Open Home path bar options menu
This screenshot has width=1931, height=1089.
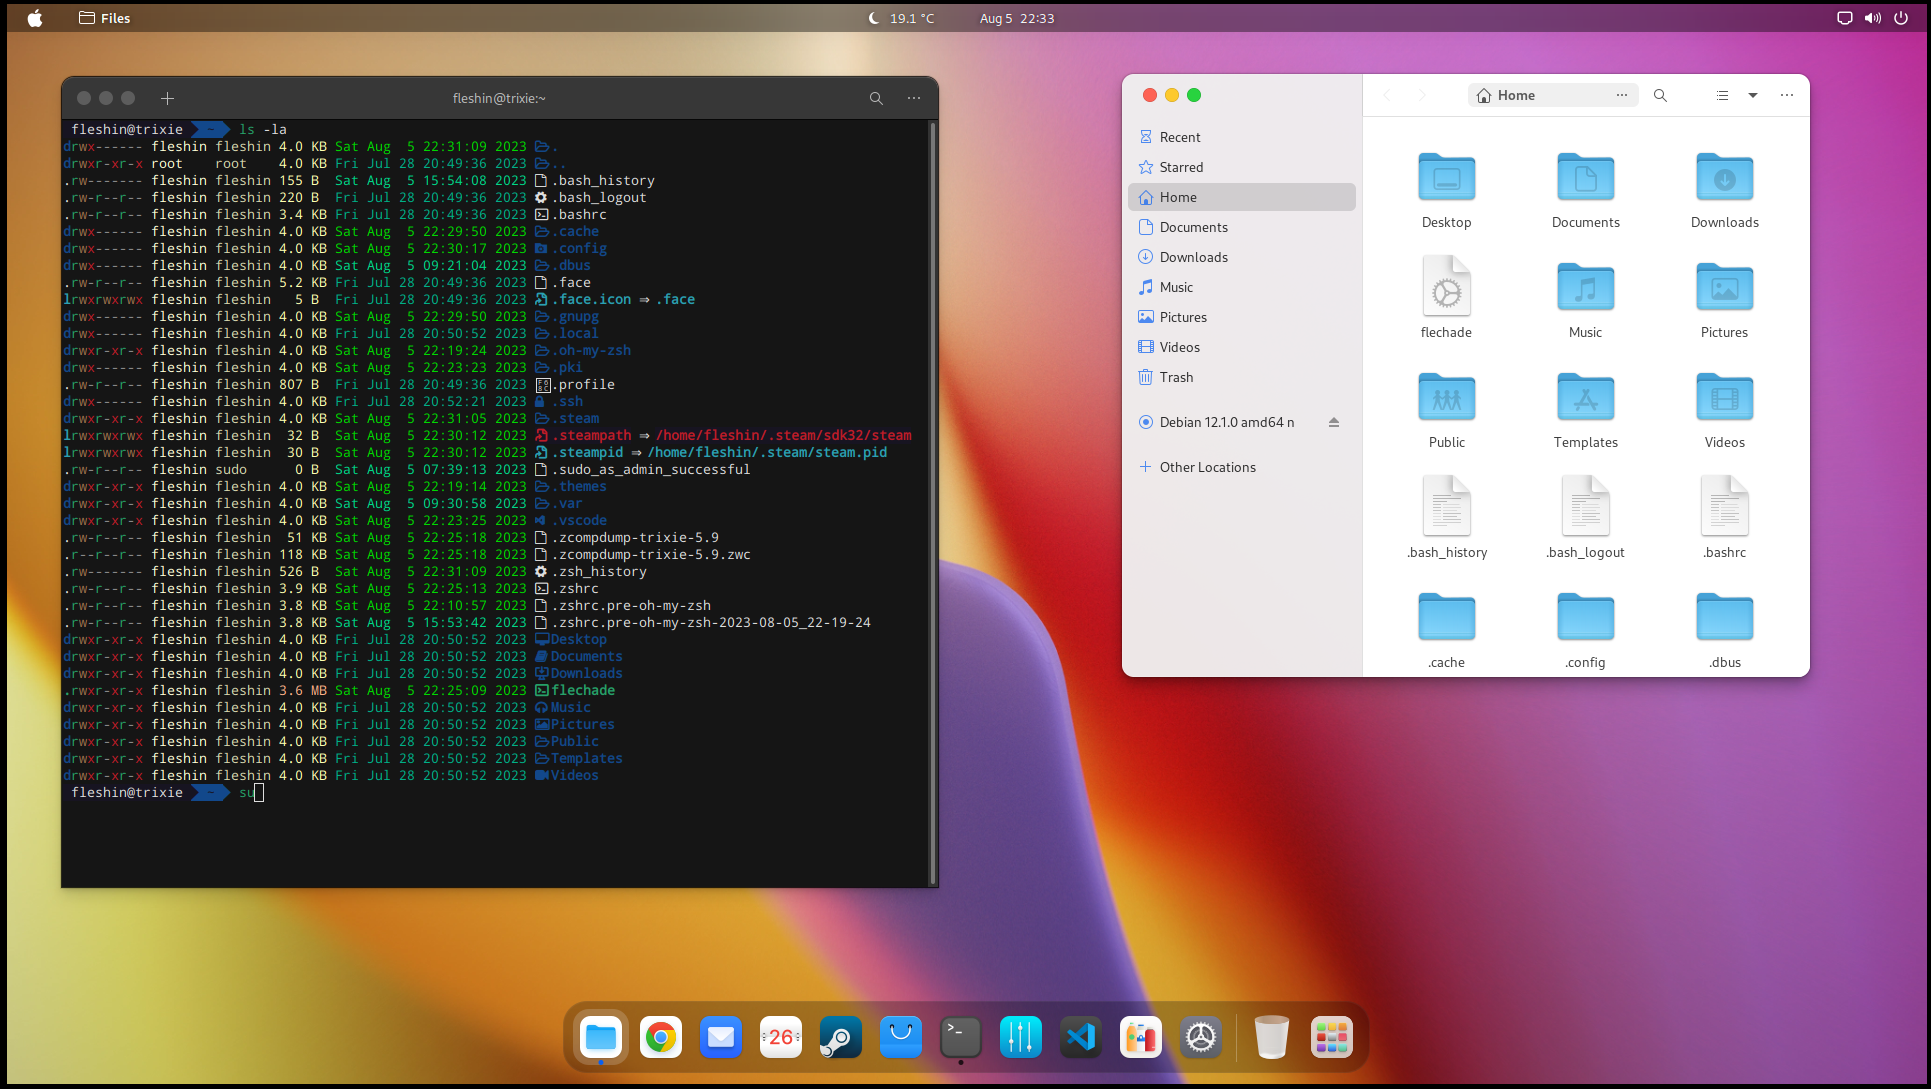(1621, 95)
